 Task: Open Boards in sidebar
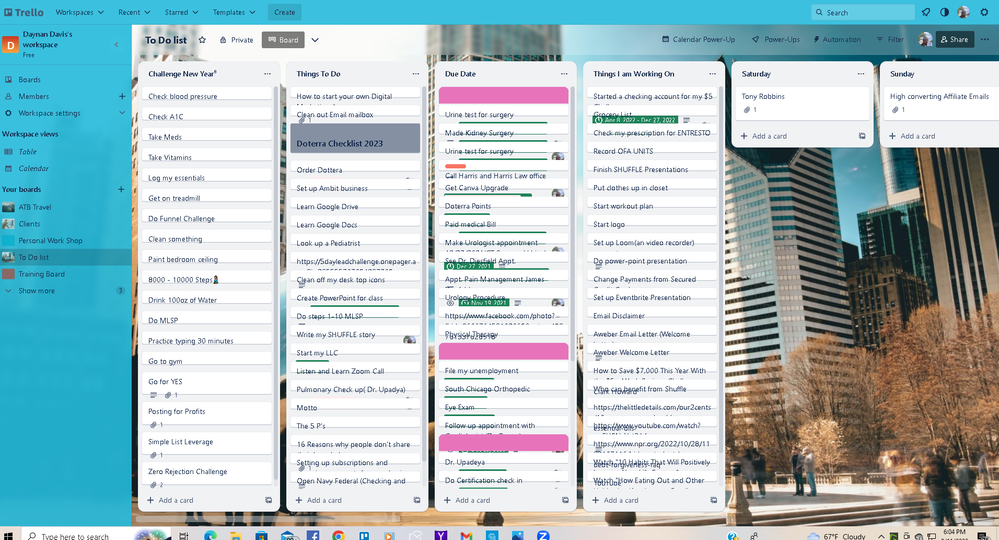point(29,80)
